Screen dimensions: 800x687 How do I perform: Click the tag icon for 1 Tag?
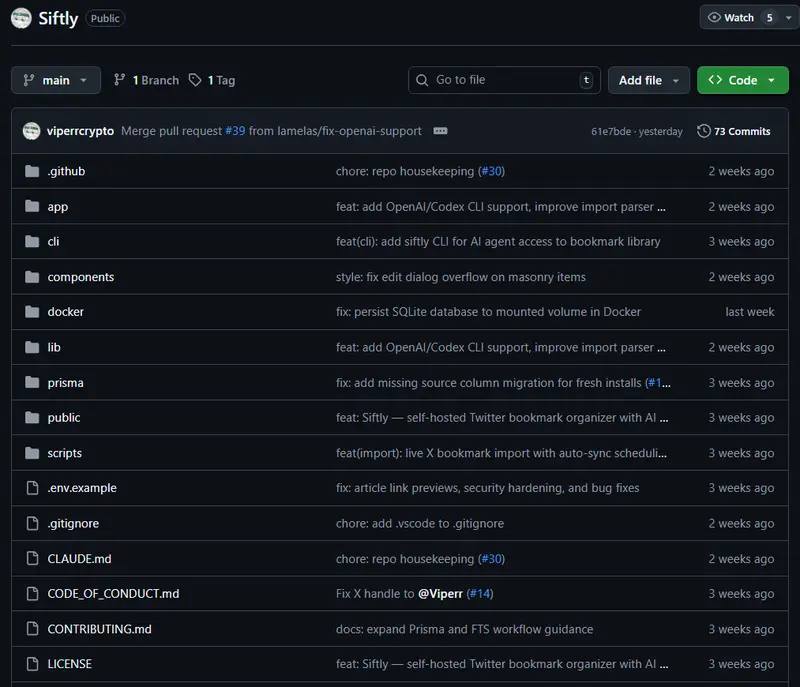coord(195,80)
